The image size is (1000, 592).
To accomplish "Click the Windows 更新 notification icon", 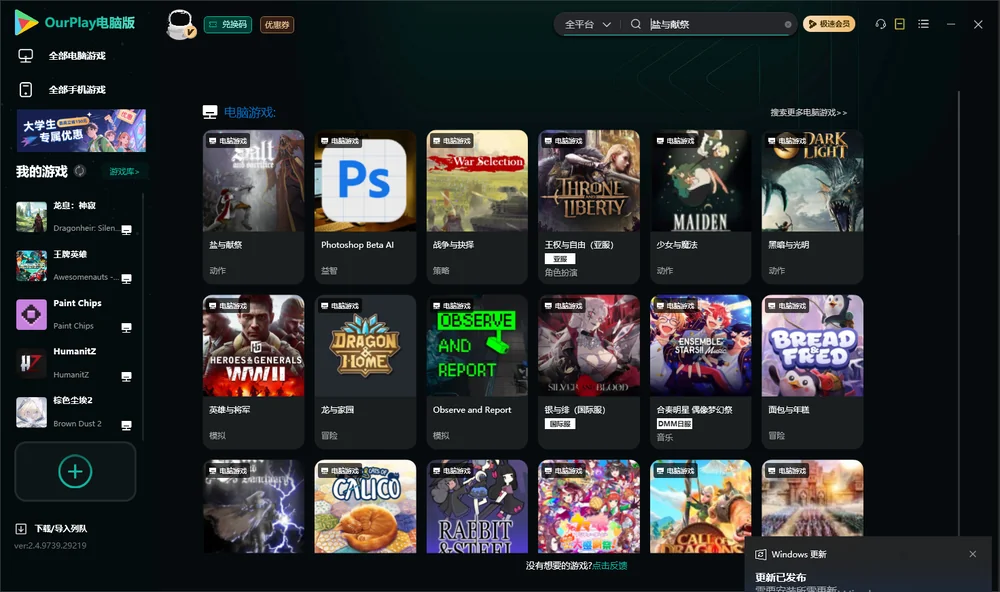I will [760, 554].
